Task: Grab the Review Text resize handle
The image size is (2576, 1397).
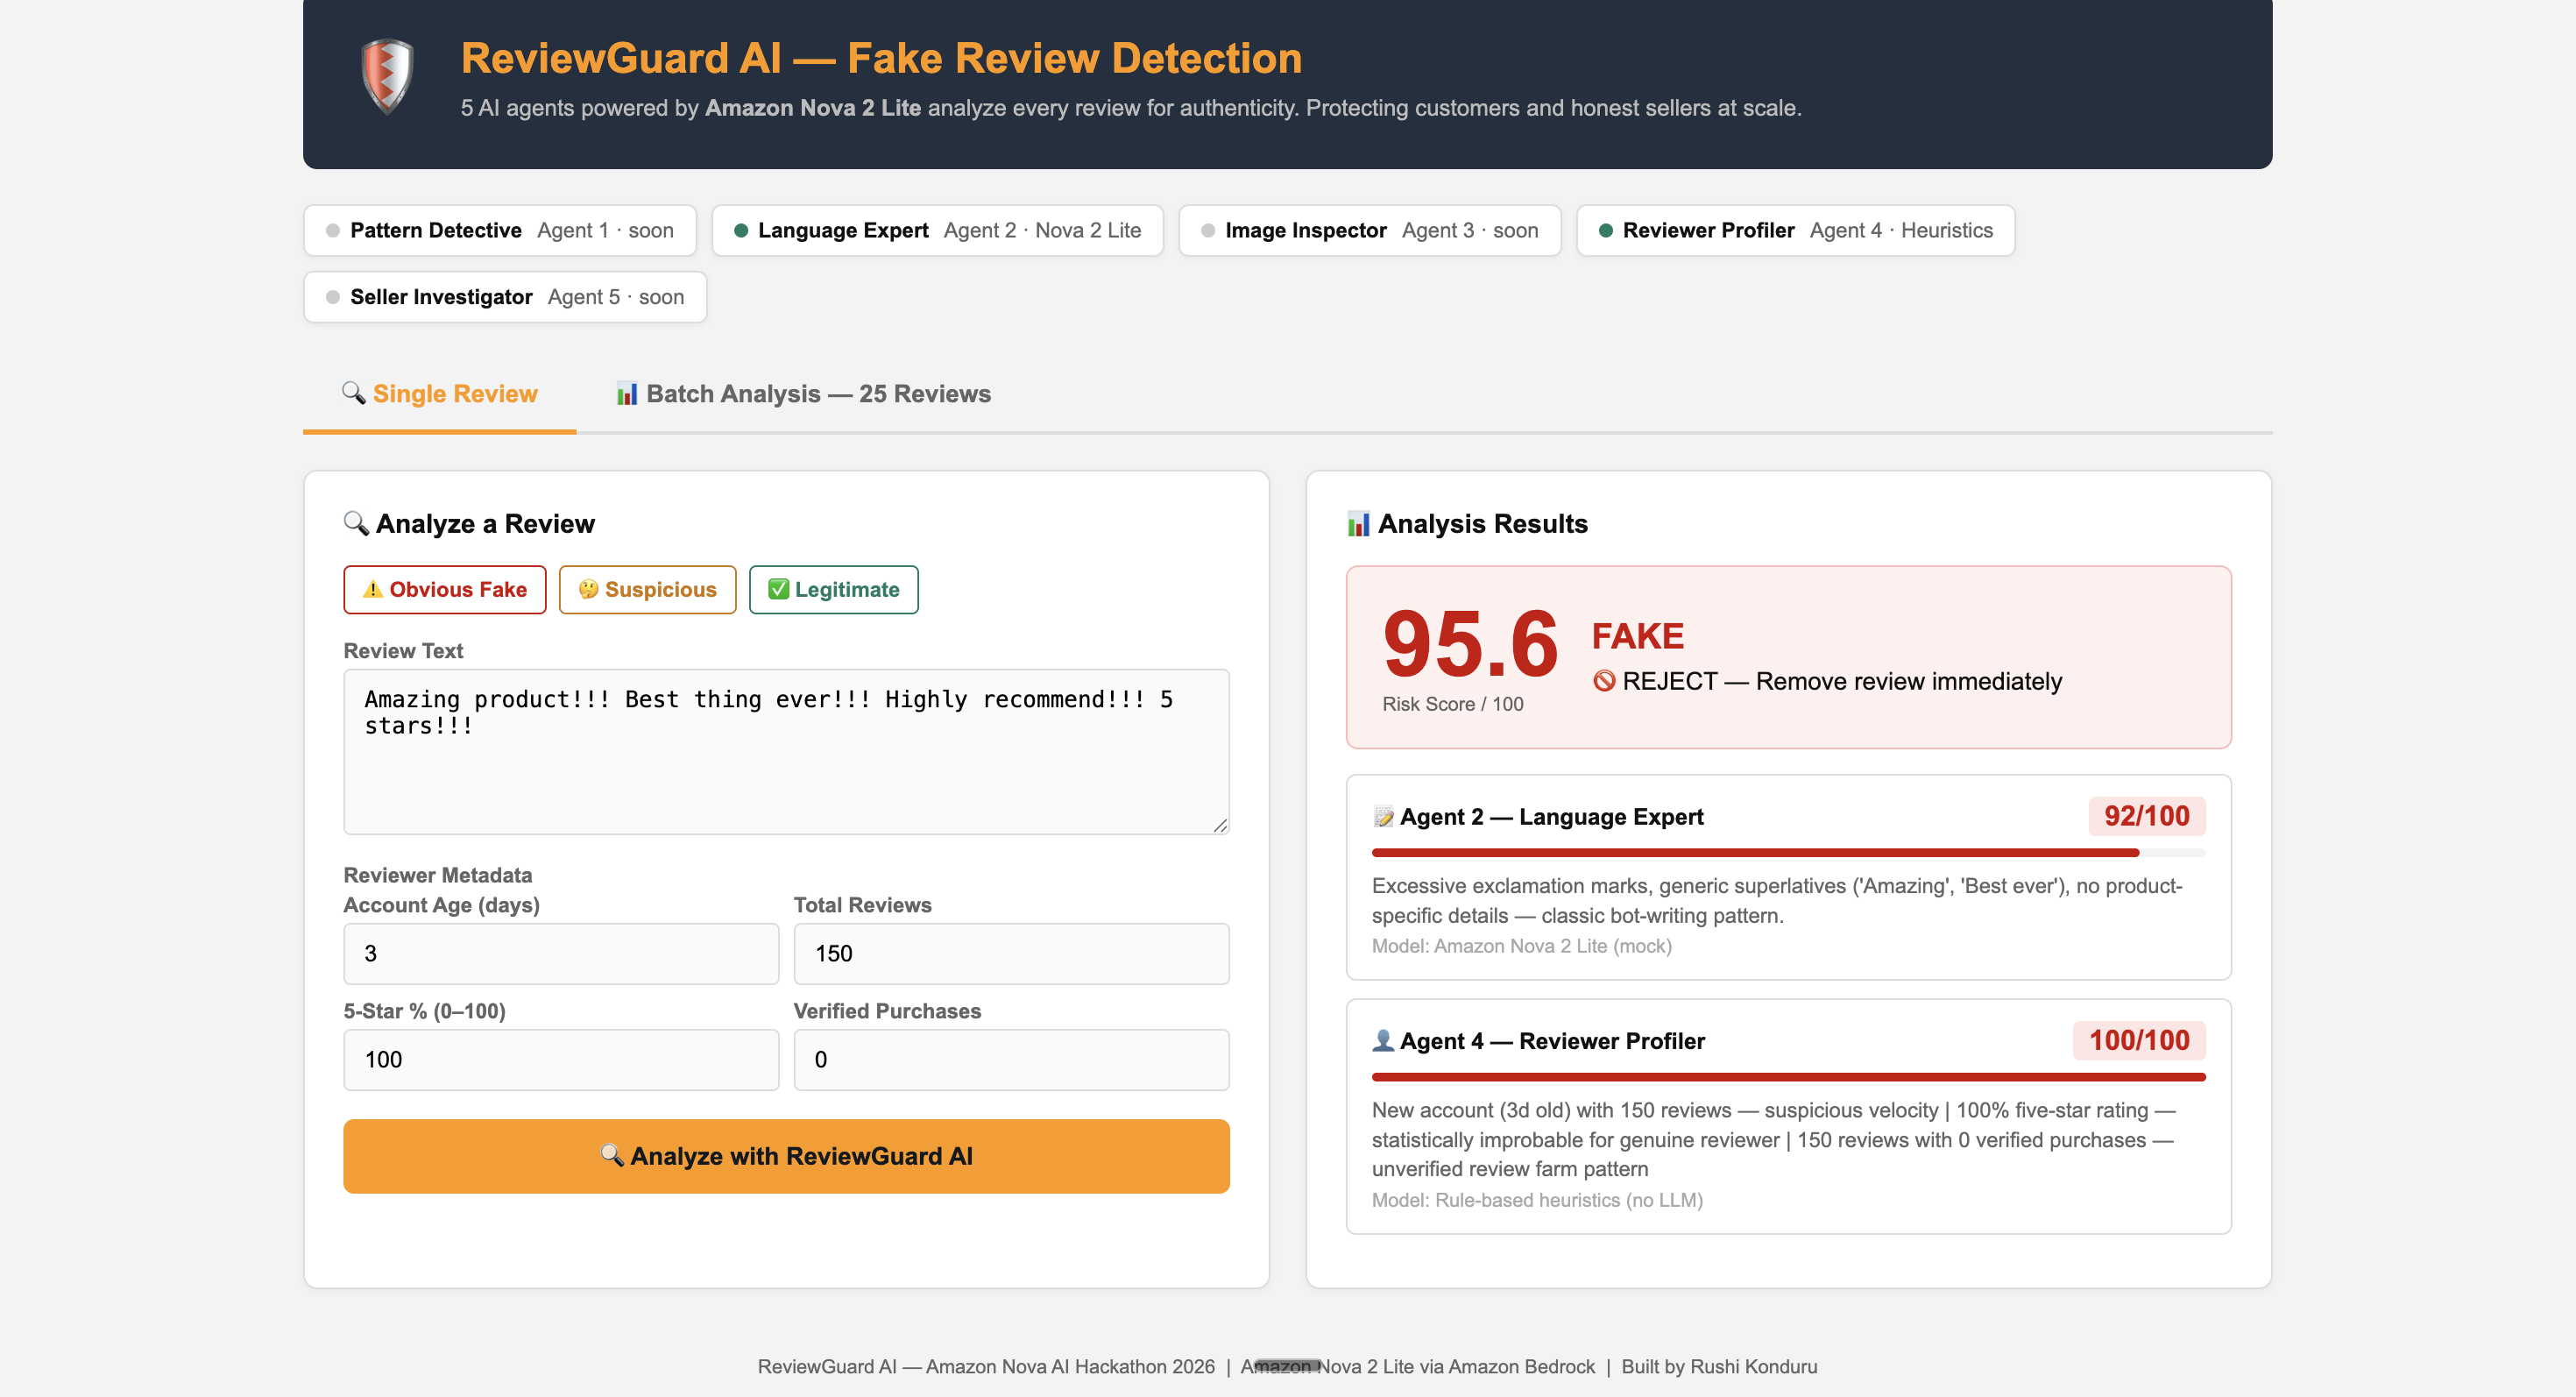Action: point(1220,825)
